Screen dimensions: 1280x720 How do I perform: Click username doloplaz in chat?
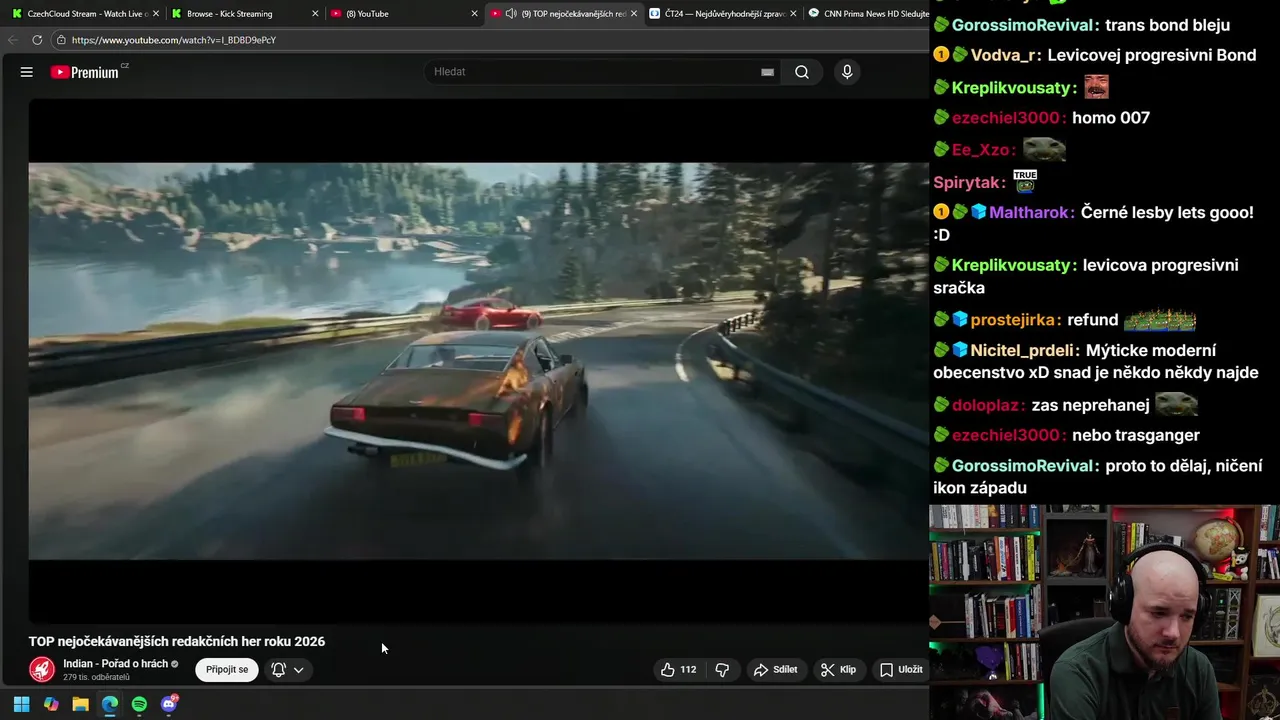(x=987, y=405)
